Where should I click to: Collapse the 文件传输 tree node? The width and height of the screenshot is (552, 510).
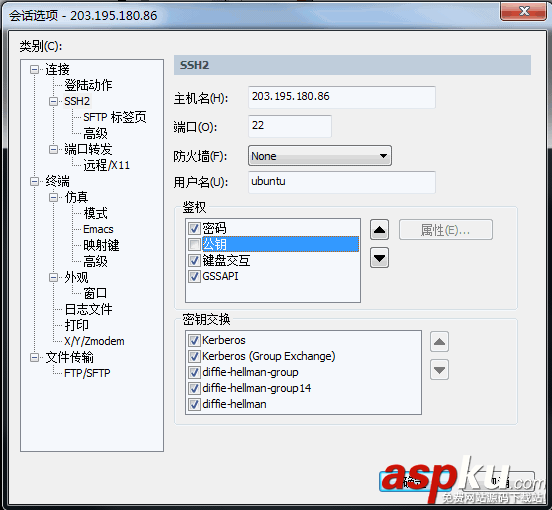(x=34, y=357)
